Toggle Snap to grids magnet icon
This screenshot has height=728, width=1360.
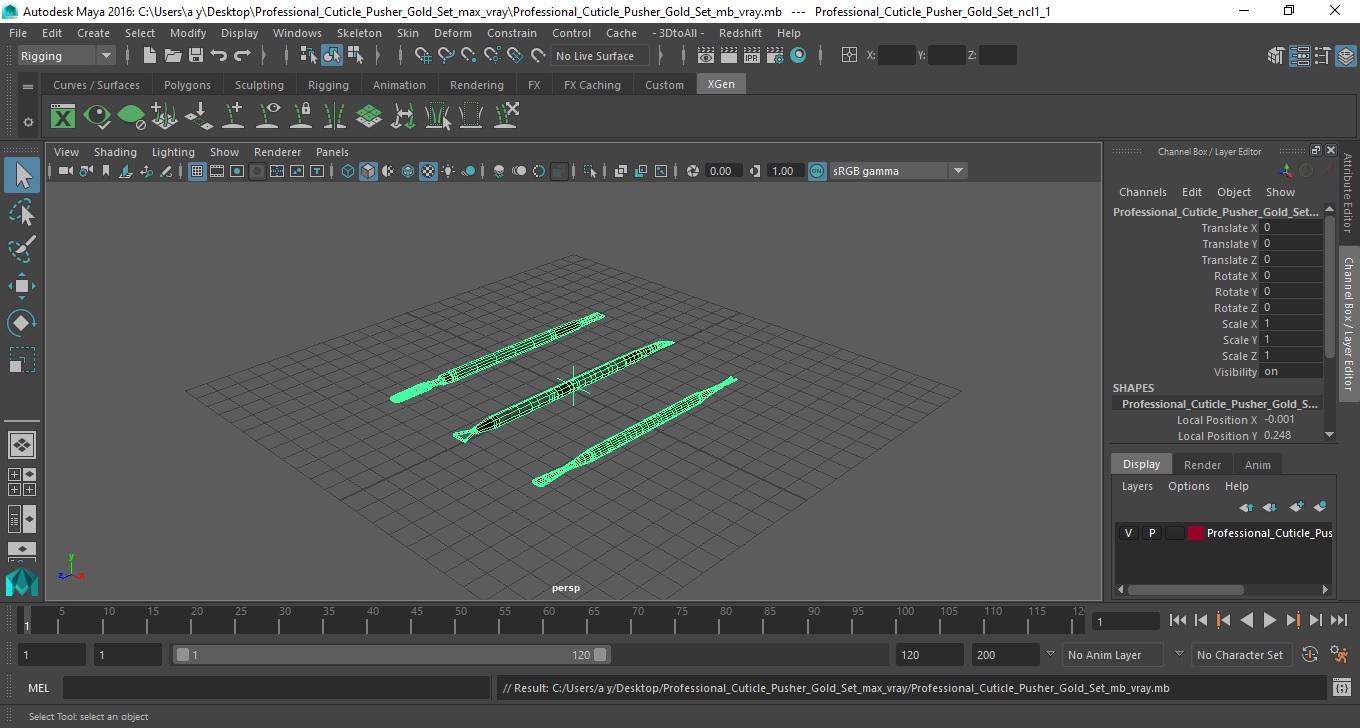click(423, 56)
